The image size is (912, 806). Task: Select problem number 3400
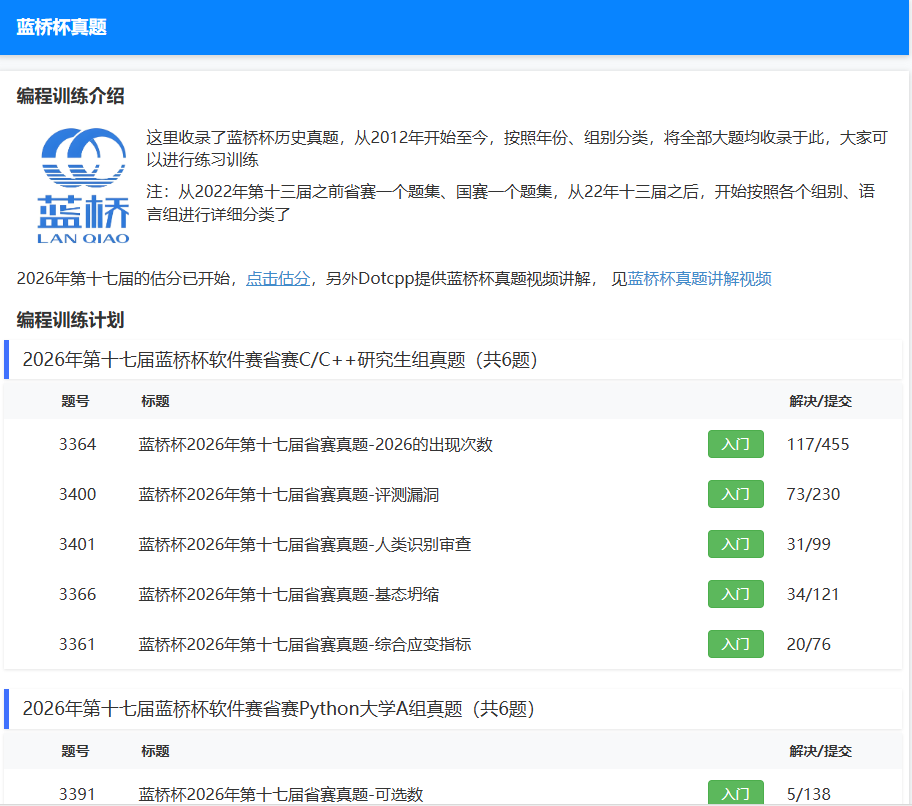point(77,494)
